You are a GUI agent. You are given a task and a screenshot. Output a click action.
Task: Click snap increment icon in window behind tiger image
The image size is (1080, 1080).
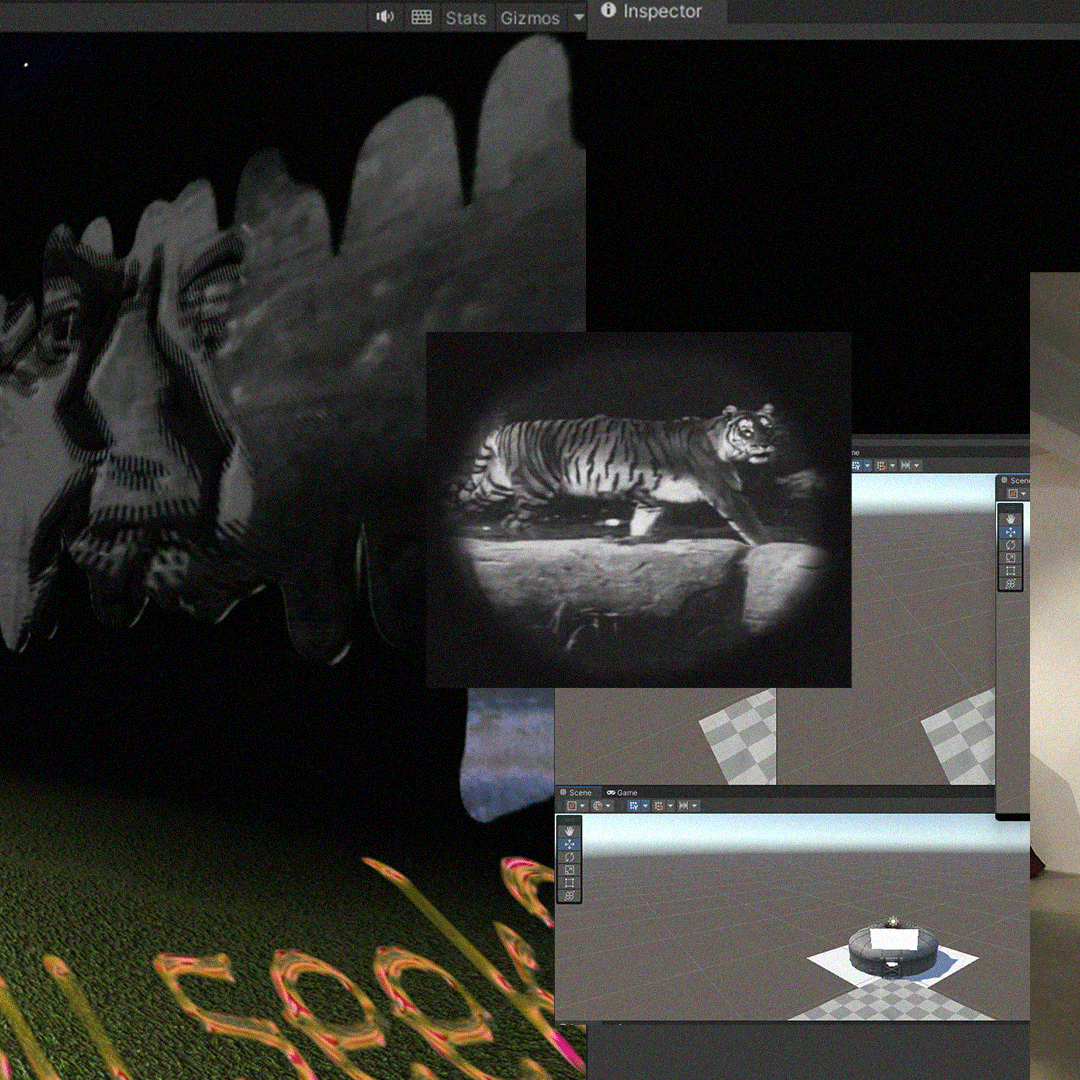906,466
